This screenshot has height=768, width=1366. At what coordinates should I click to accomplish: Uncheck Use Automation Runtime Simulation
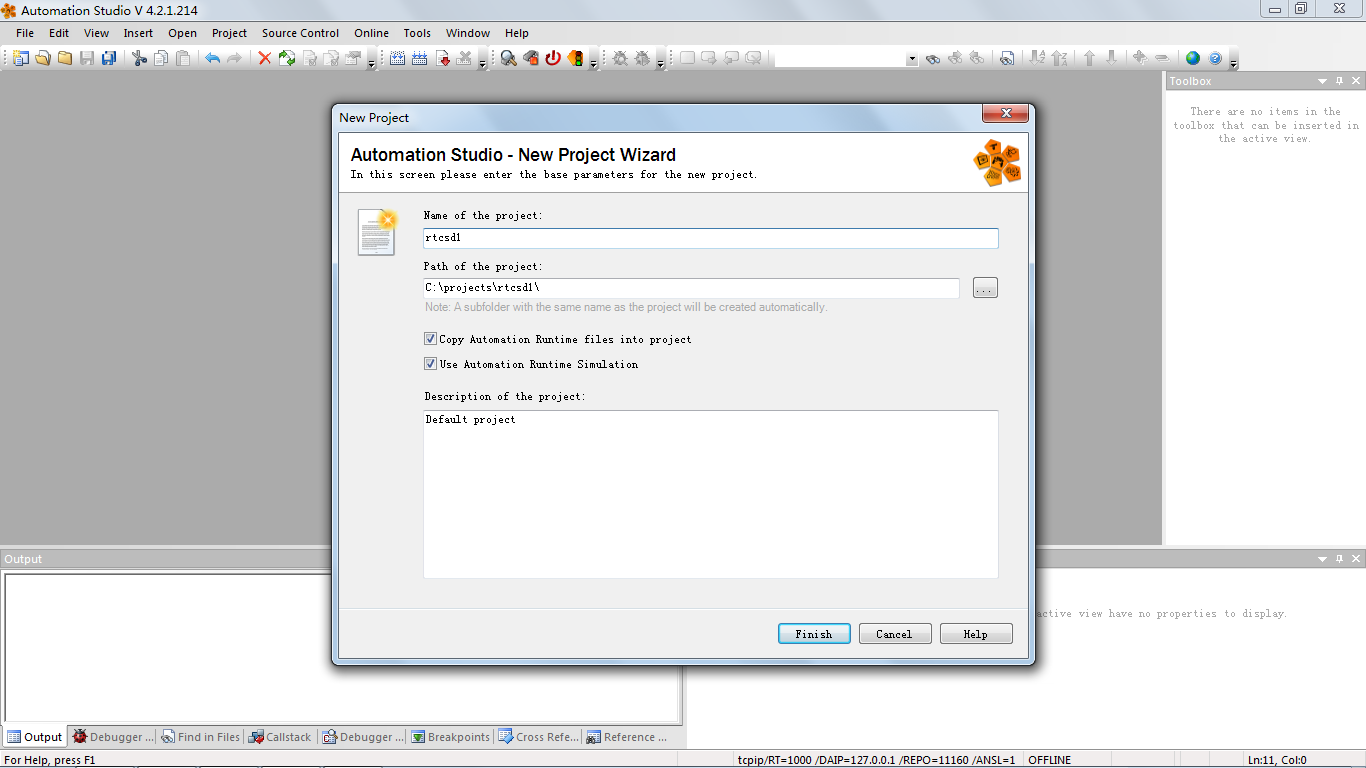(x=430, y=364)
